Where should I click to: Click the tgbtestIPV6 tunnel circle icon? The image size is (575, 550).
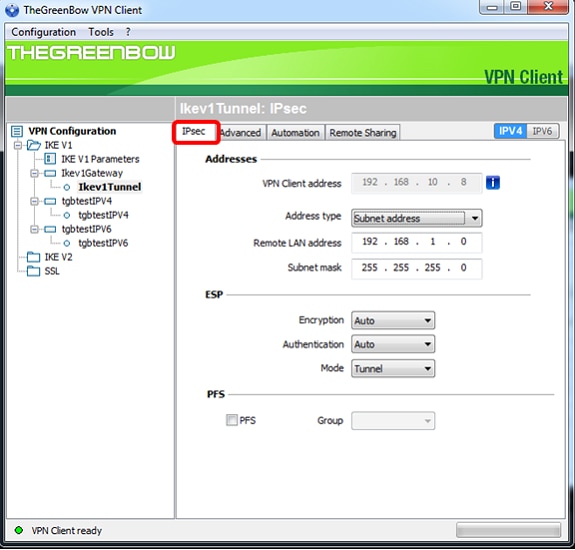click(67, 243)
